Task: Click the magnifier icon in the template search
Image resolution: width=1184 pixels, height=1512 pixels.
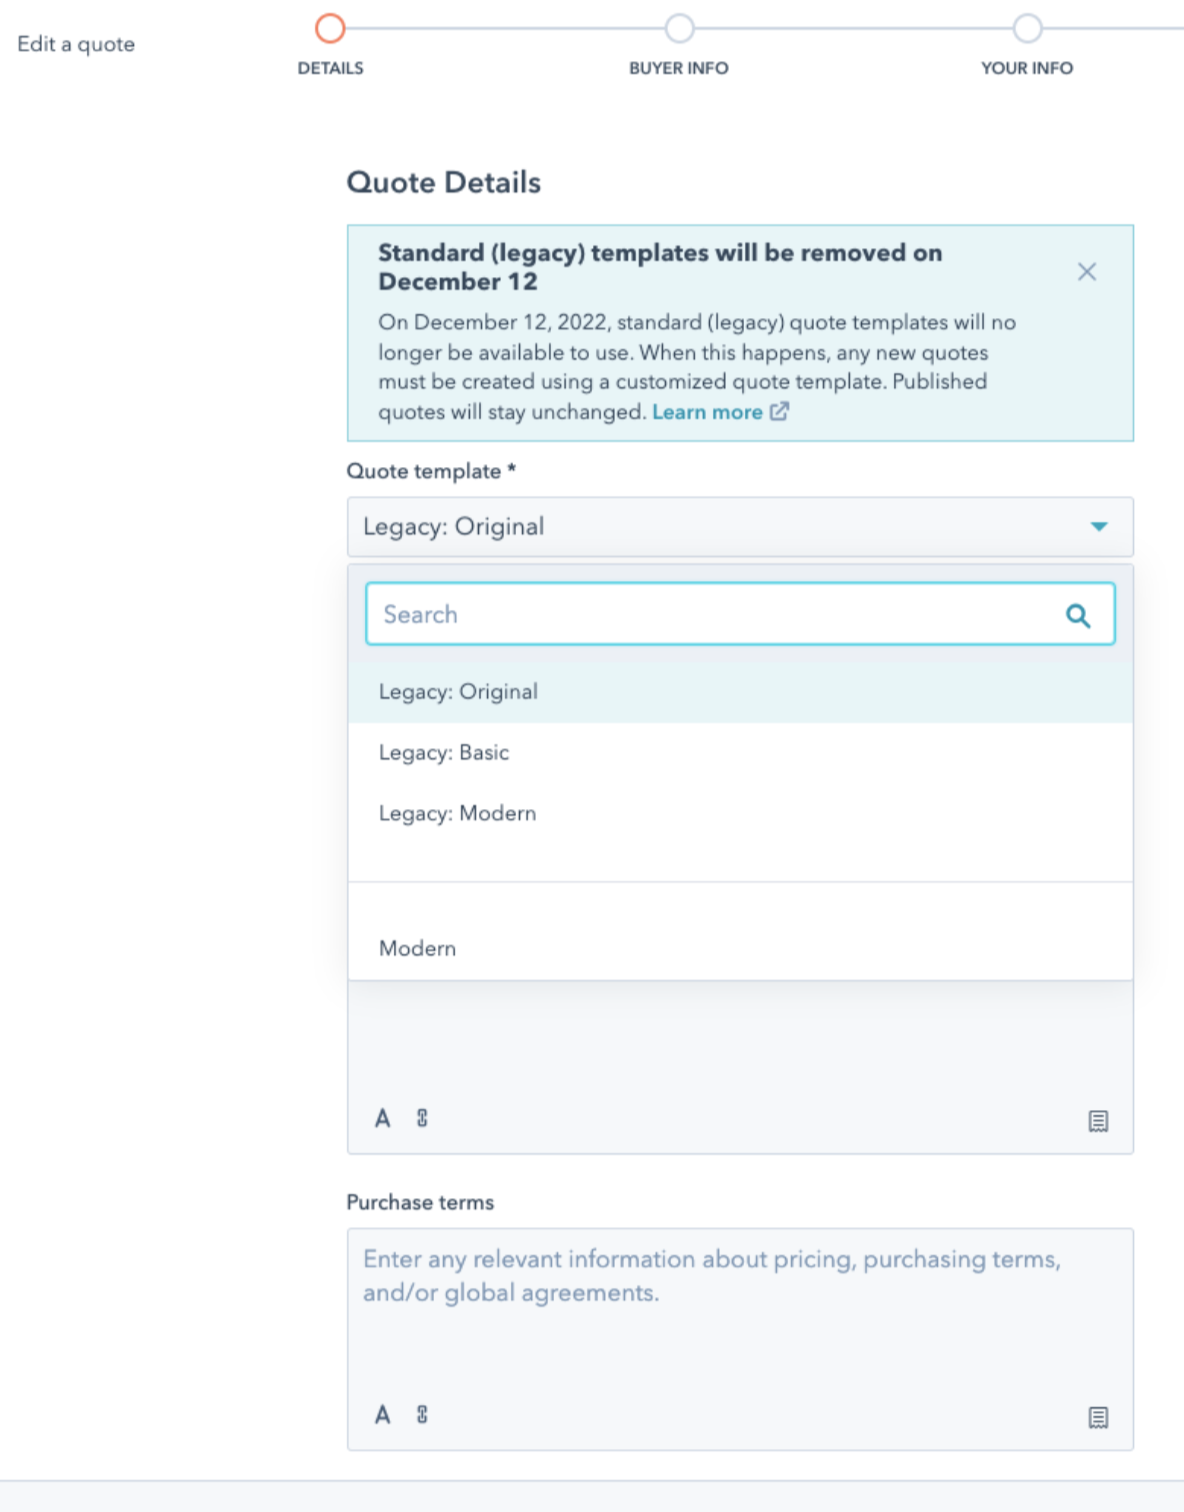Action: pos(1077,615)
